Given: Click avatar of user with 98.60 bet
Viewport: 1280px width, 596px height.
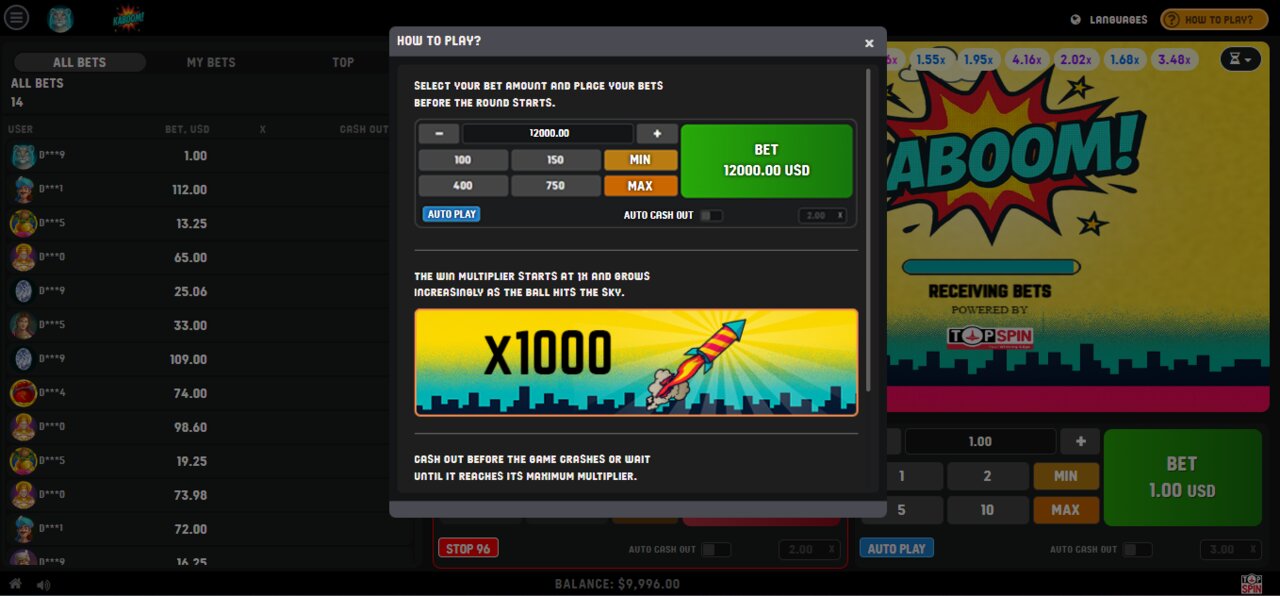Looking at the screenshot, I should 23,428.
